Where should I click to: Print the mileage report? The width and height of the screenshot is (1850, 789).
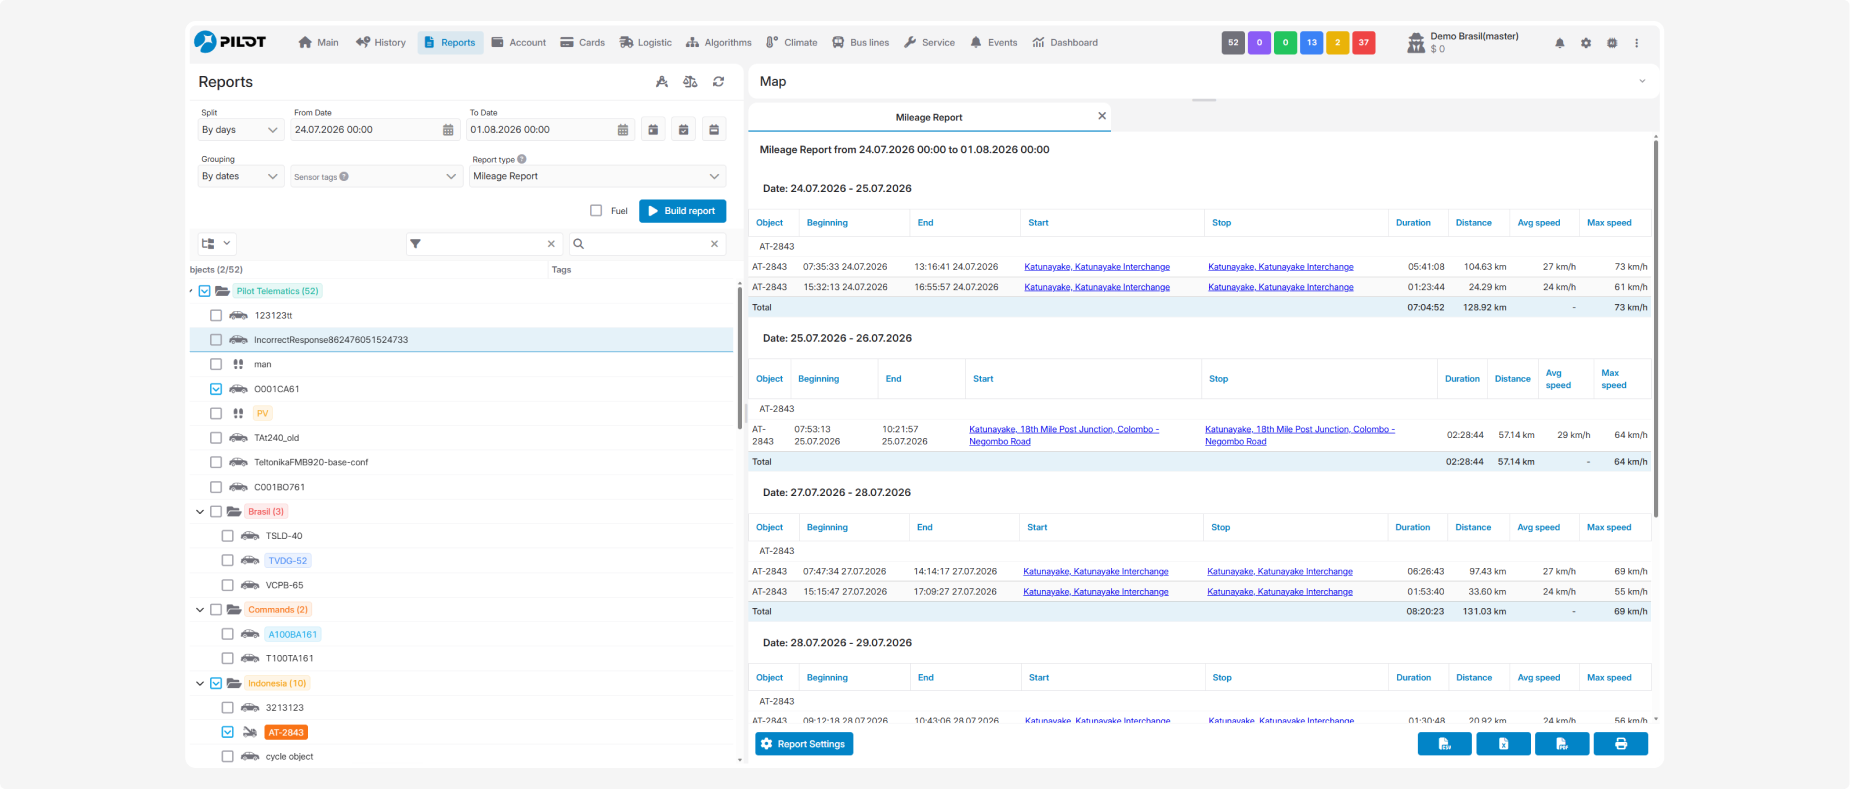[1621, 744]
